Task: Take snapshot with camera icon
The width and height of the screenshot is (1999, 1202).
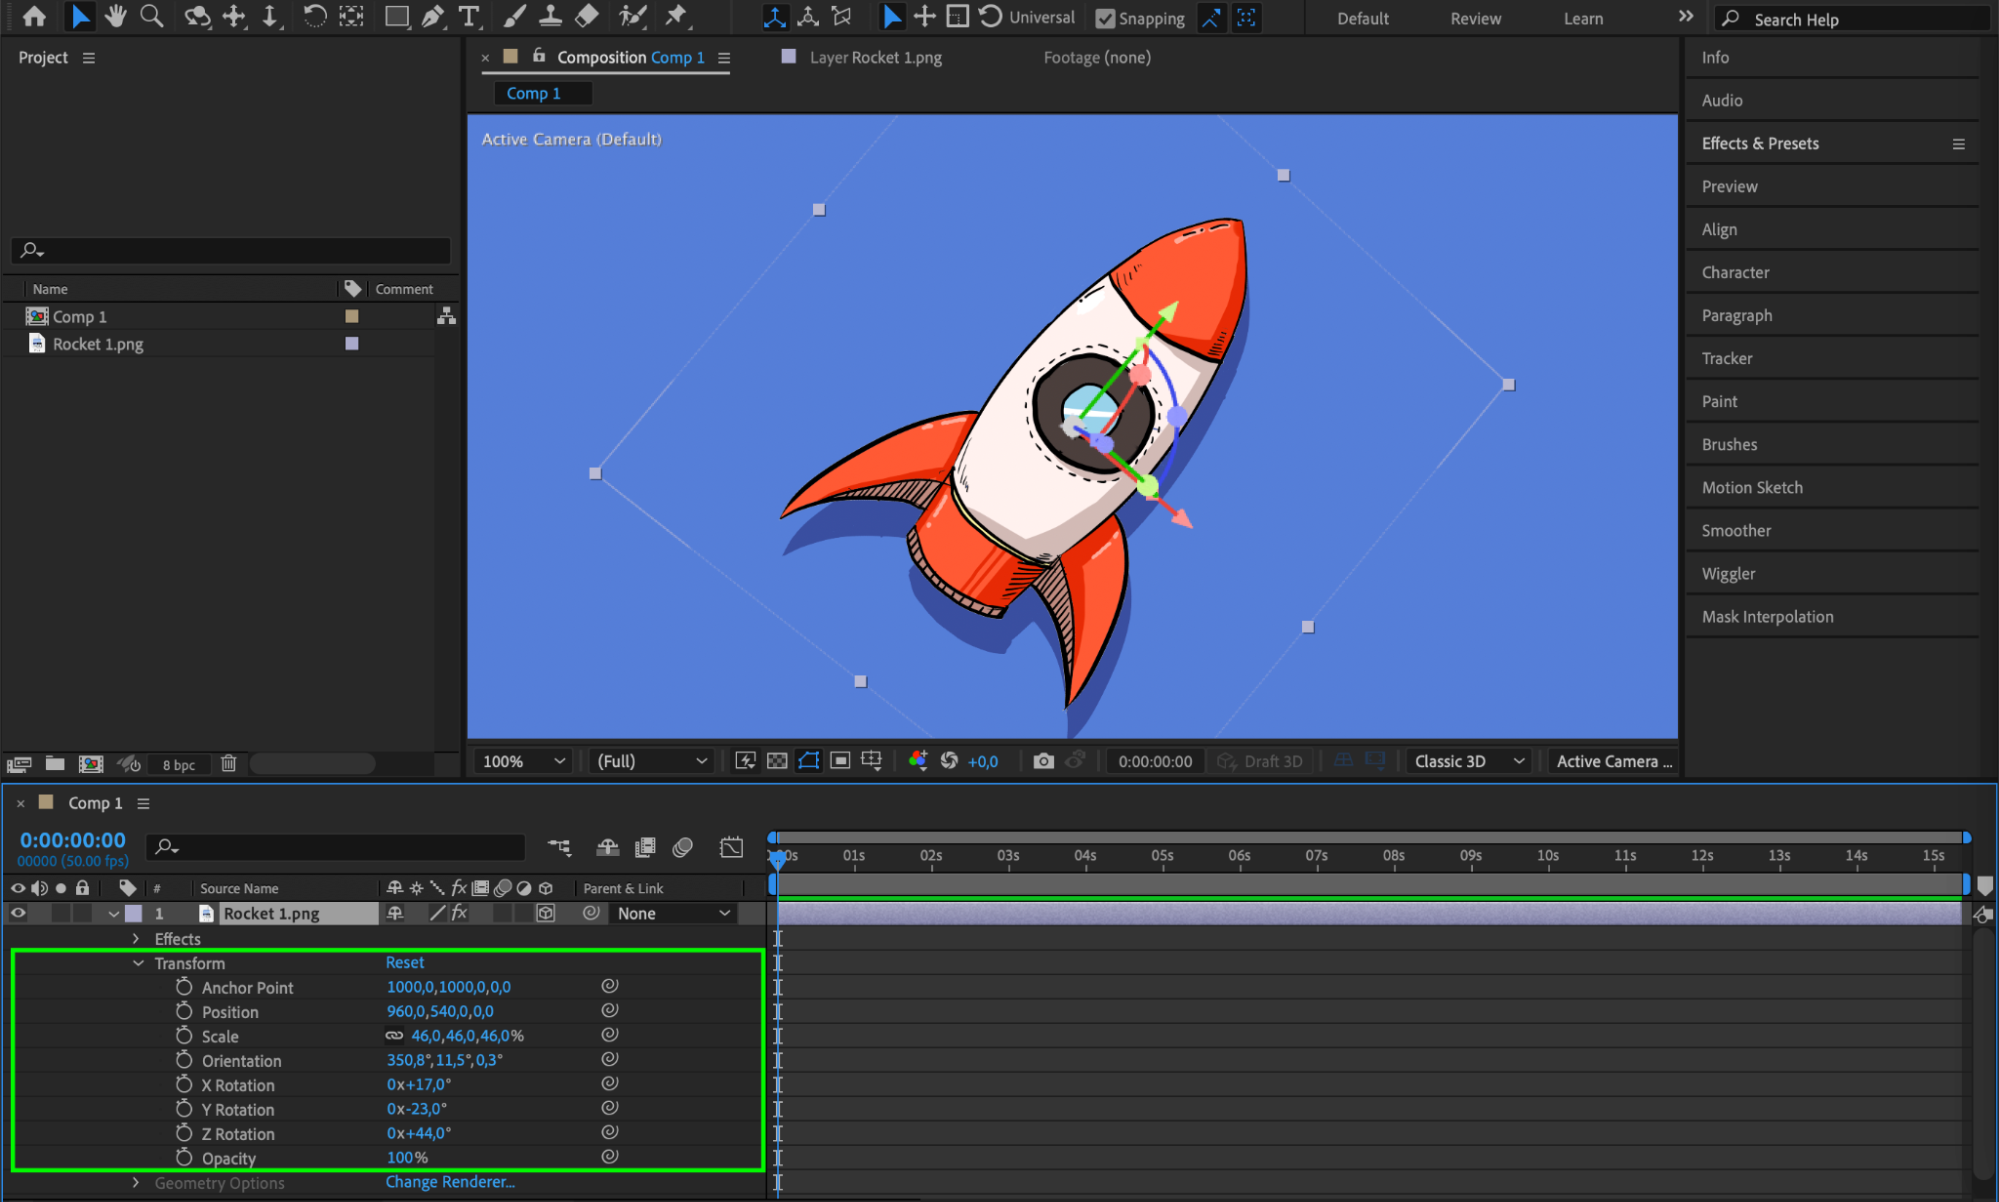Action: coord(1043,761)
